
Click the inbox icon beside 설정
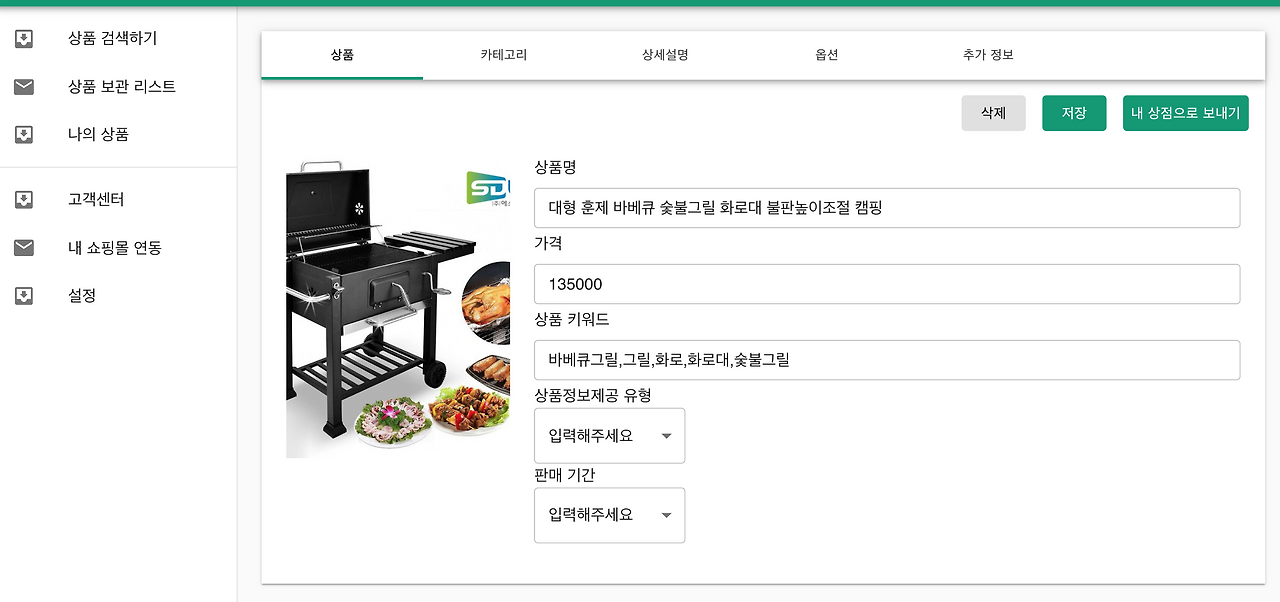tap(24, 296)
